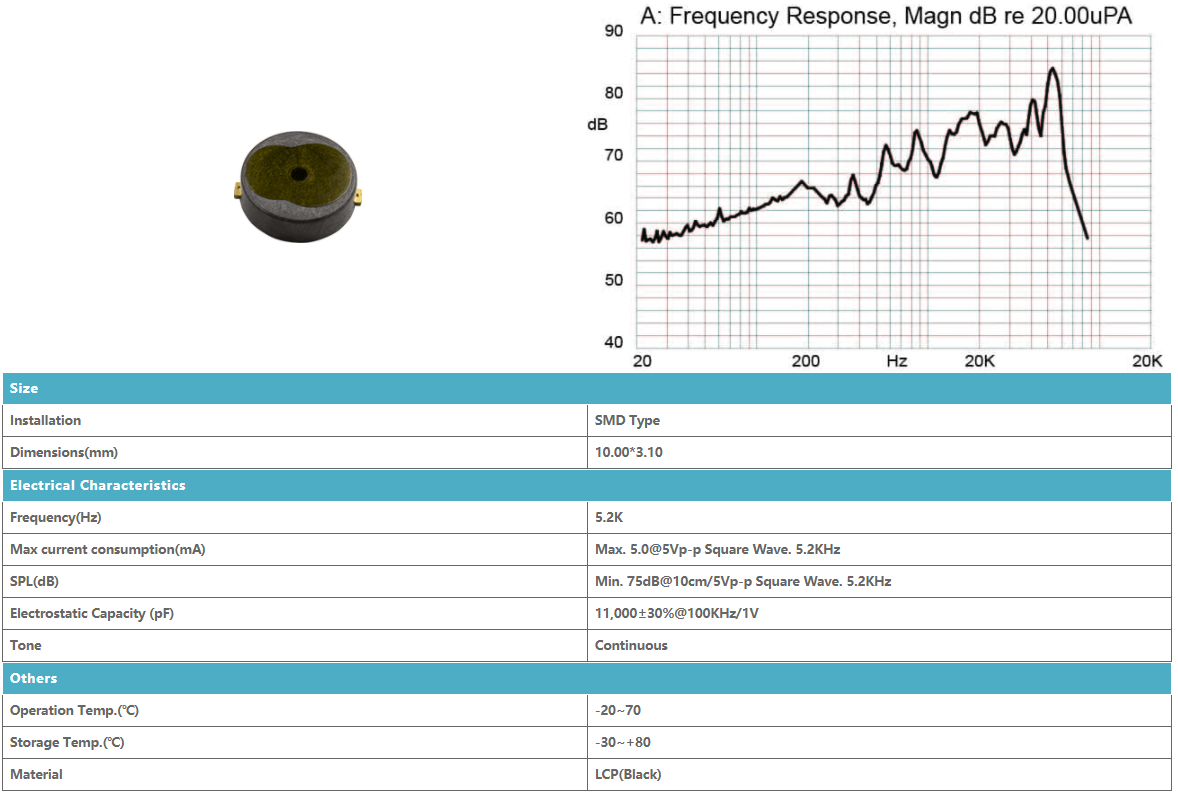Click the 'Size' section header
The width and height of the screenshot is (1178, 798).
(587, 388)
